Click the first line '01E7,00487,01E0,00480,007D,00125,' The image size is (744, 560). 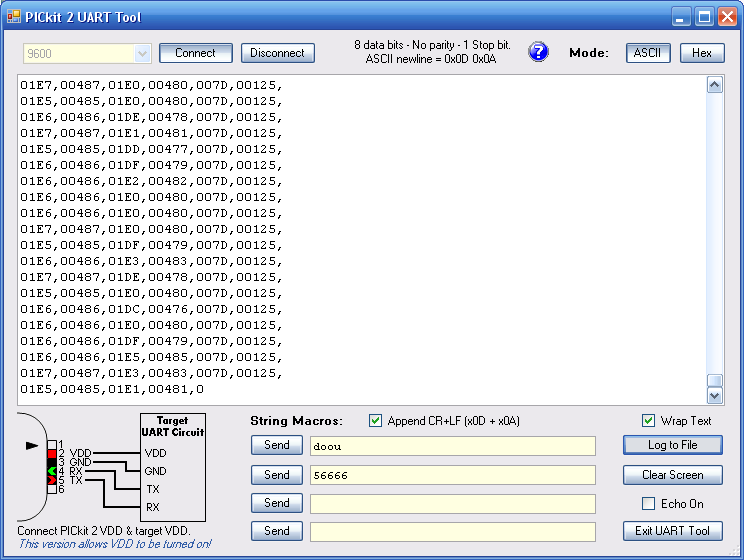[x=151, y=85]
